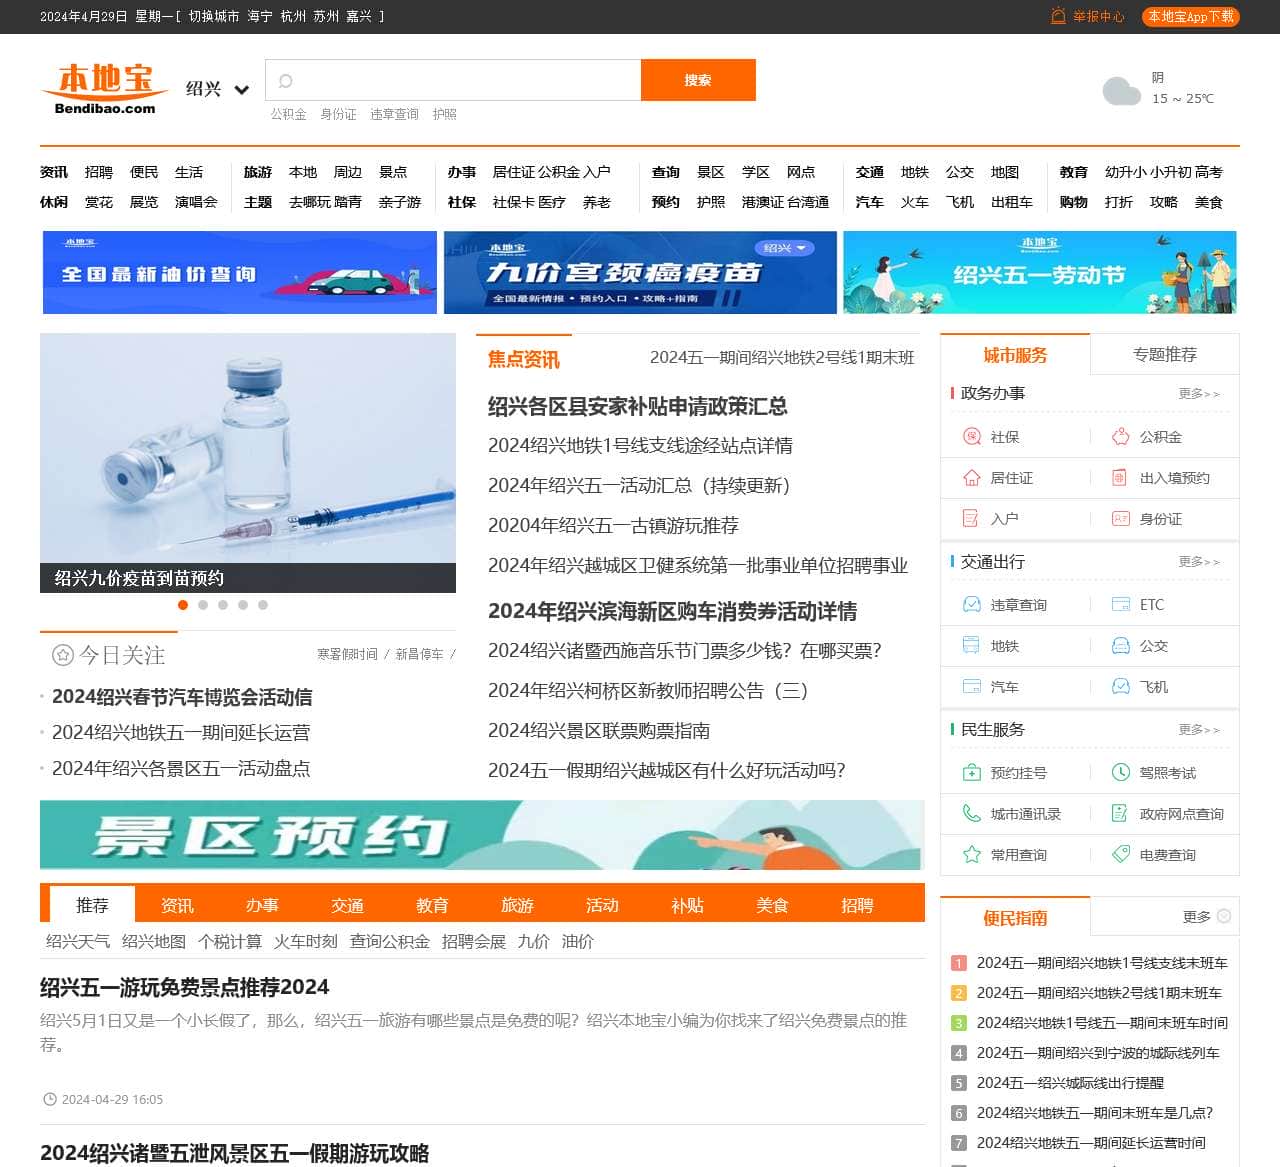
Task: Open the 公积金 piggy-bank icon
Action: [x=1119, y=437]
